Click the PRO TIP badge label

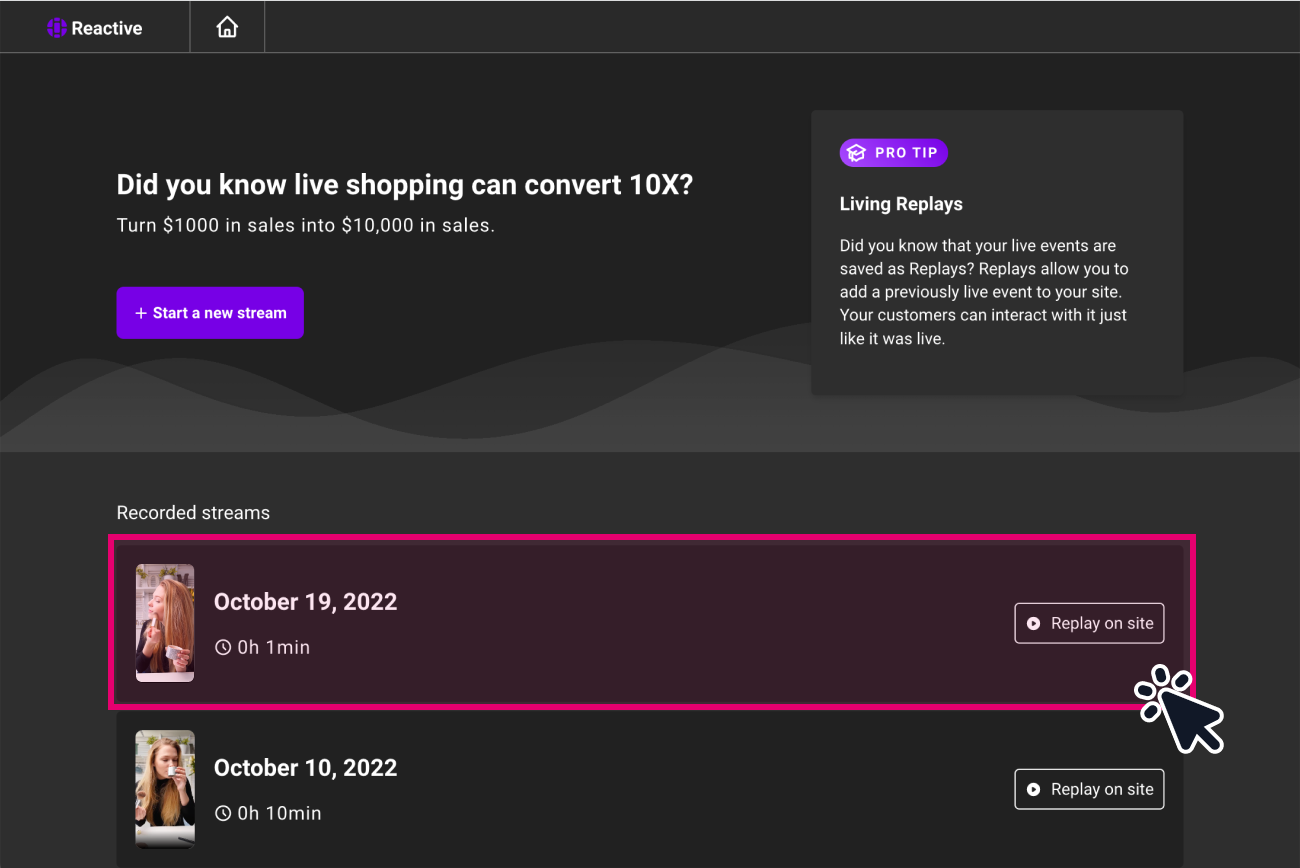point(906,153)
